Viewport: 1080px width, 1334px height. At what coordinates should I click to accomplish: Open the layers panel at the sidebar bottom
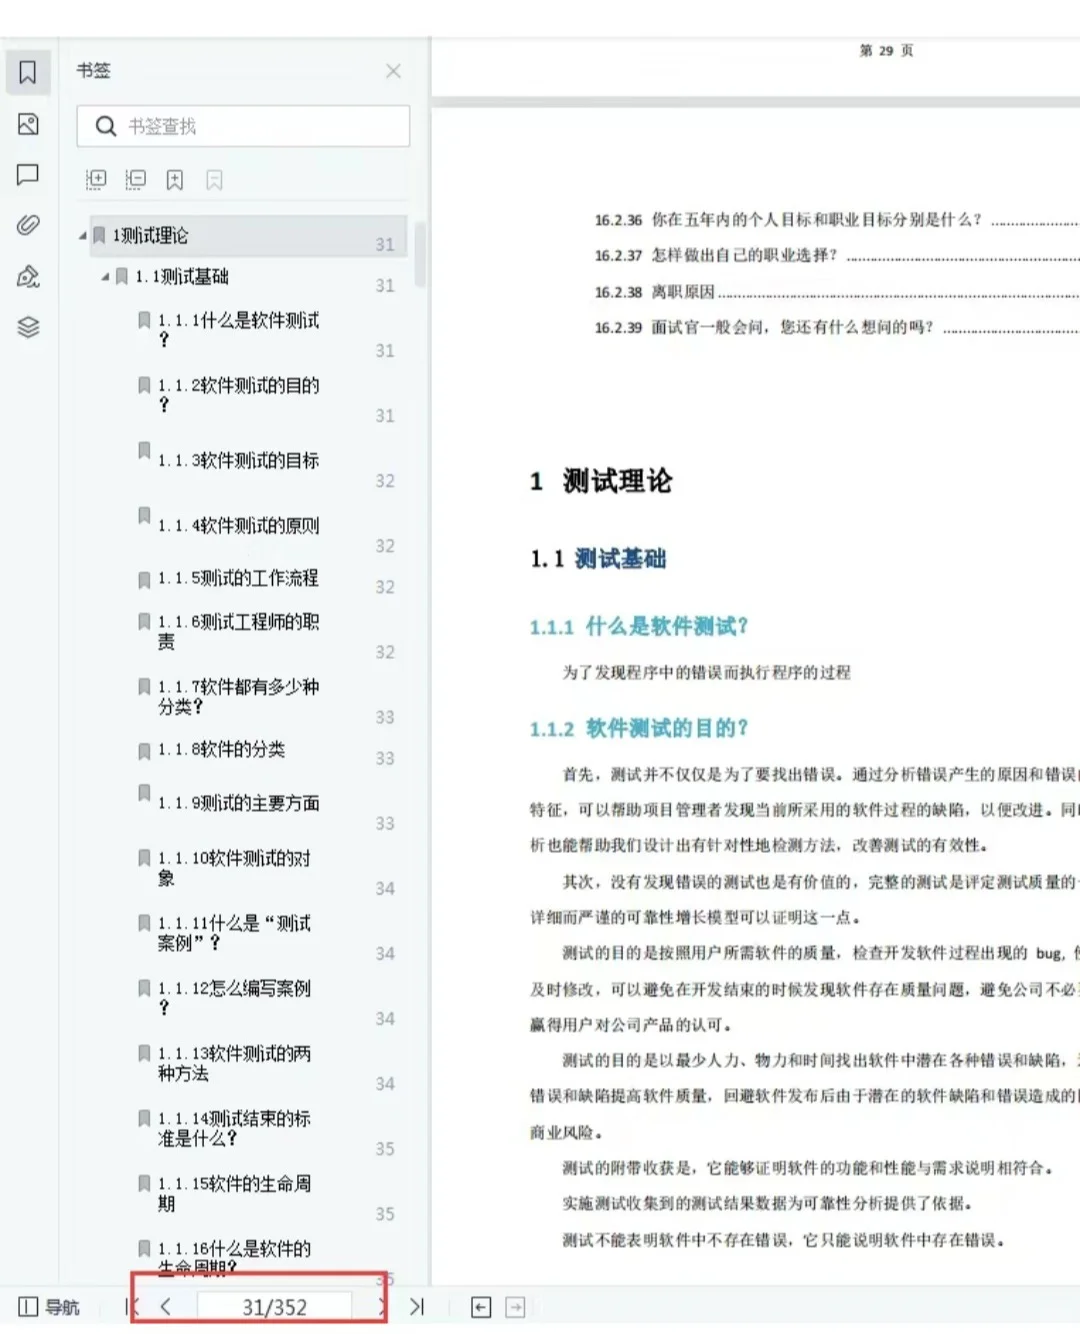[x=28, y=327]
